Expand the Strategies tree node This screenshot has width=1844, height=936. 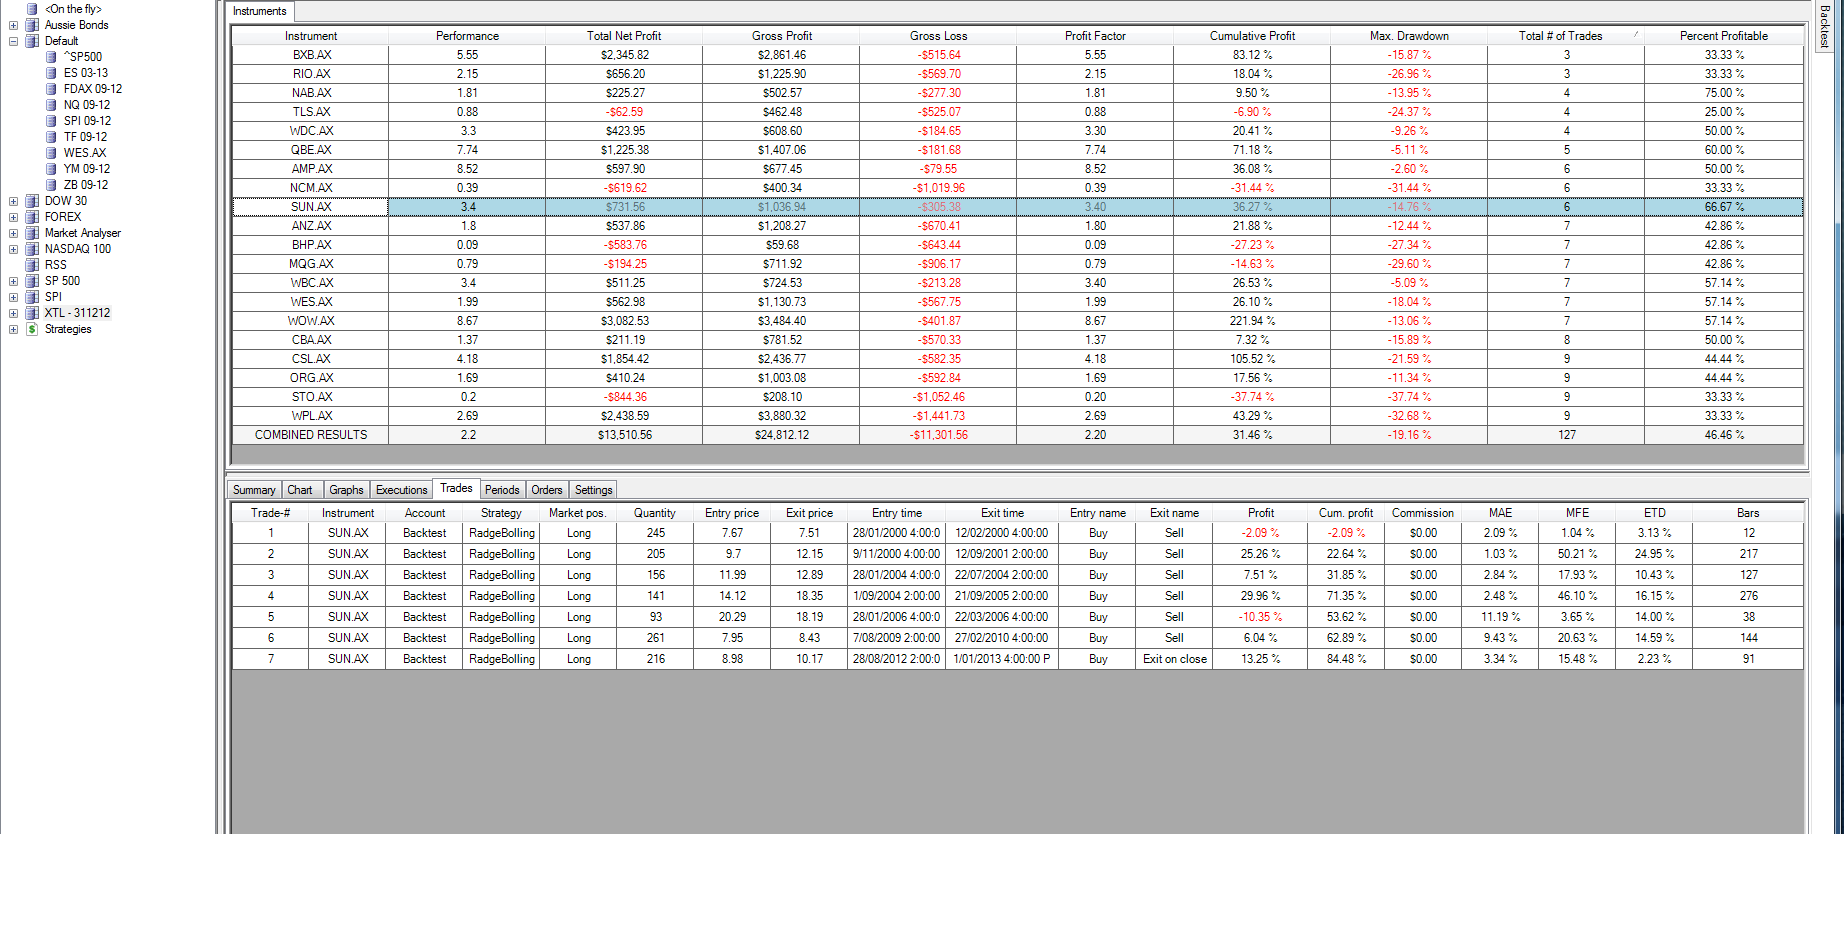13,329
